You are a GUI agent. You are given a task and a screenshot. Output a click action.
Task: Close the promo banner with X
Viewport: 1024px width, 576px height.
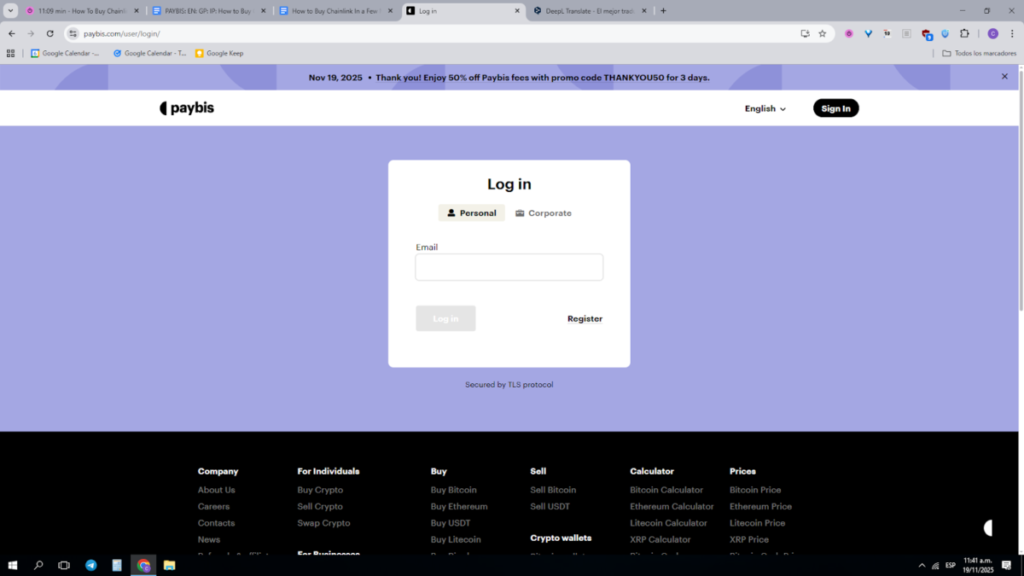tap(1005, 77)
